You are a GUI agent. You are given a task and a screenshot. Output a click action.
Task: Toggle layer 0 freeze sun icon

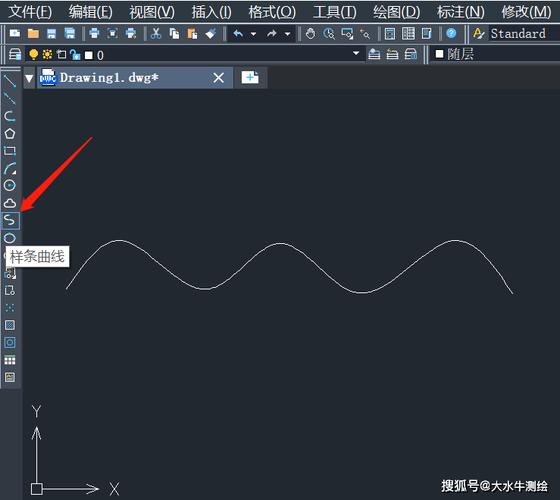pos(47,54)
